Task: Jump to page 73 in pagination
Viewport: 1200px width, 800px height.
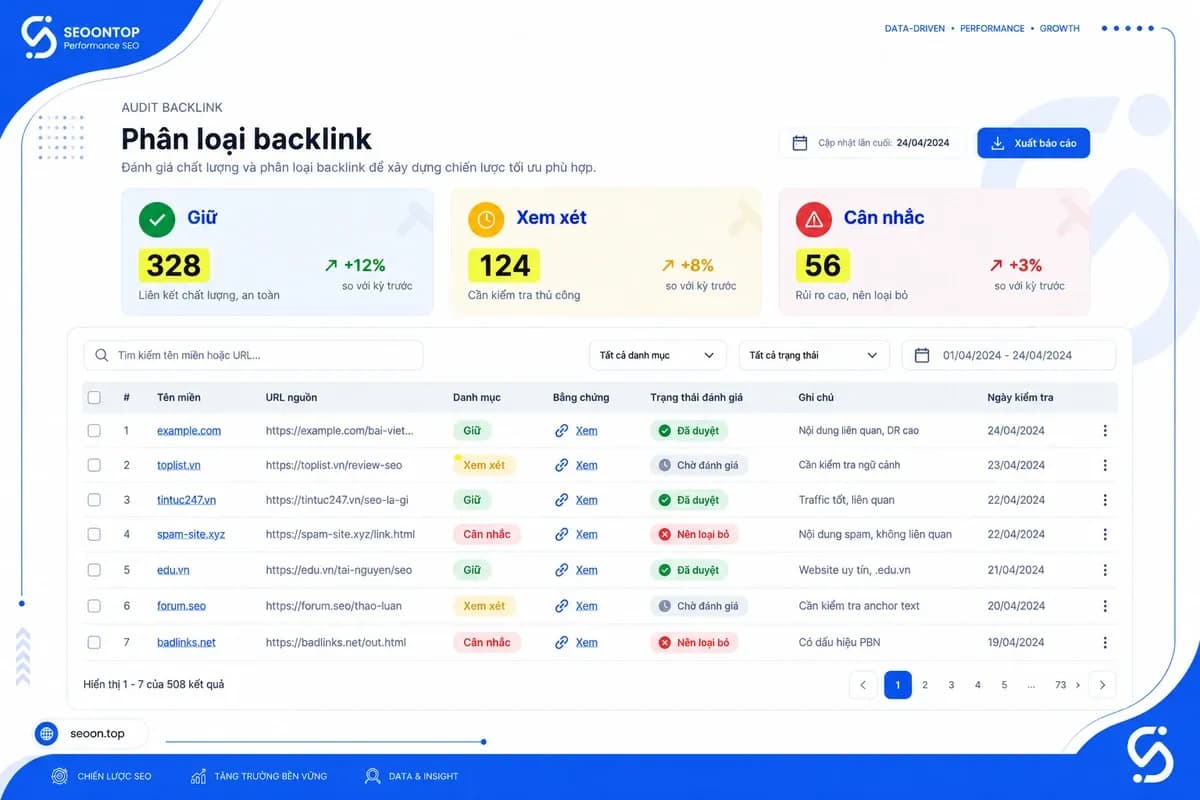Action: (1061, 685)
